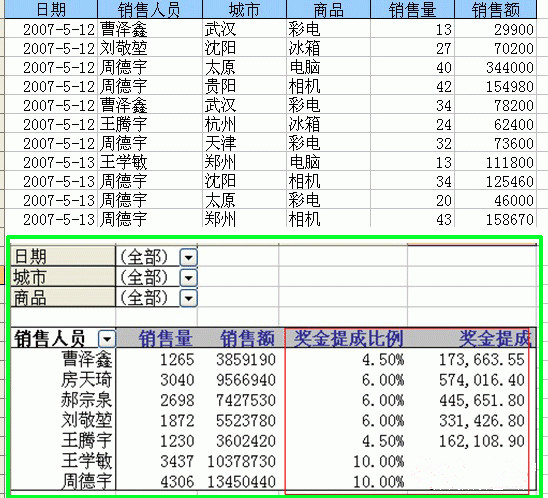Click the sales amount cell 154980
Image resolution: width=548 pixels, height=498 pixels.
point(510,87)
